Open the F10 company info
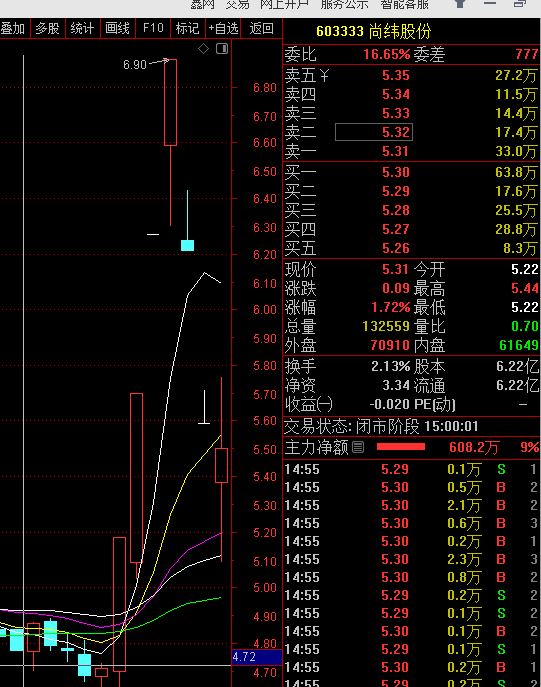This screenshot has height=687, width=541. 153,28
